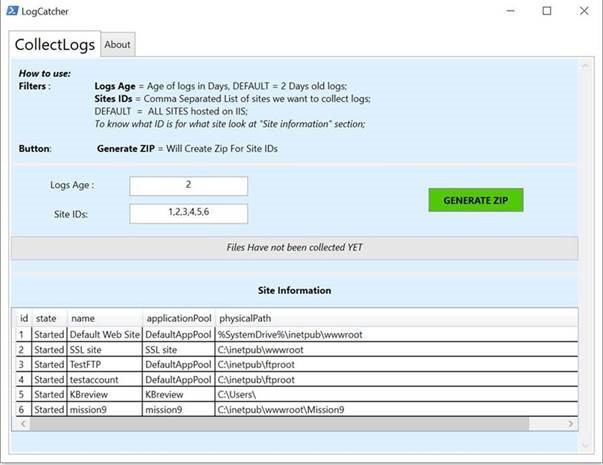This screenshot has height=465, width=603.
Task: Click the 'Started' state cell in row id 1
Action: coord(49,335)
